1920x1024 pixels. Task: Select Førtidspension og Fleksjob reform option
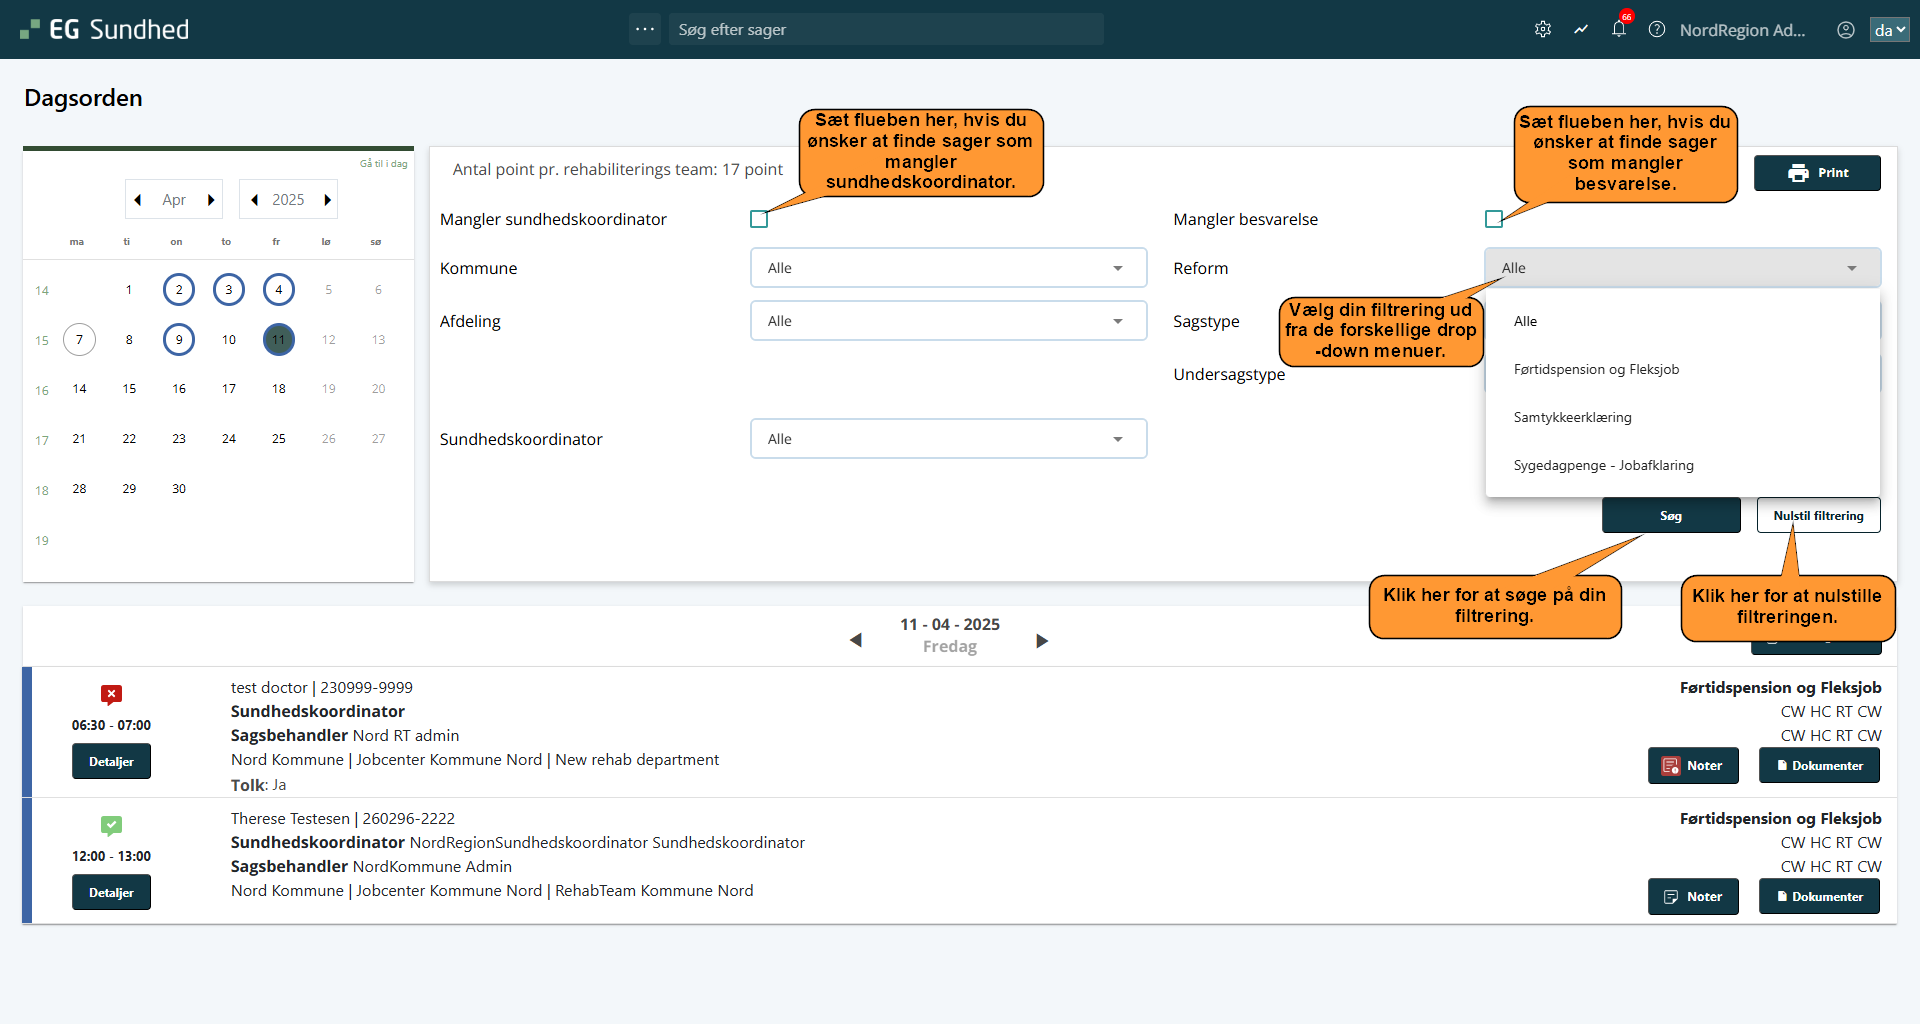(x=1596, y=369)
